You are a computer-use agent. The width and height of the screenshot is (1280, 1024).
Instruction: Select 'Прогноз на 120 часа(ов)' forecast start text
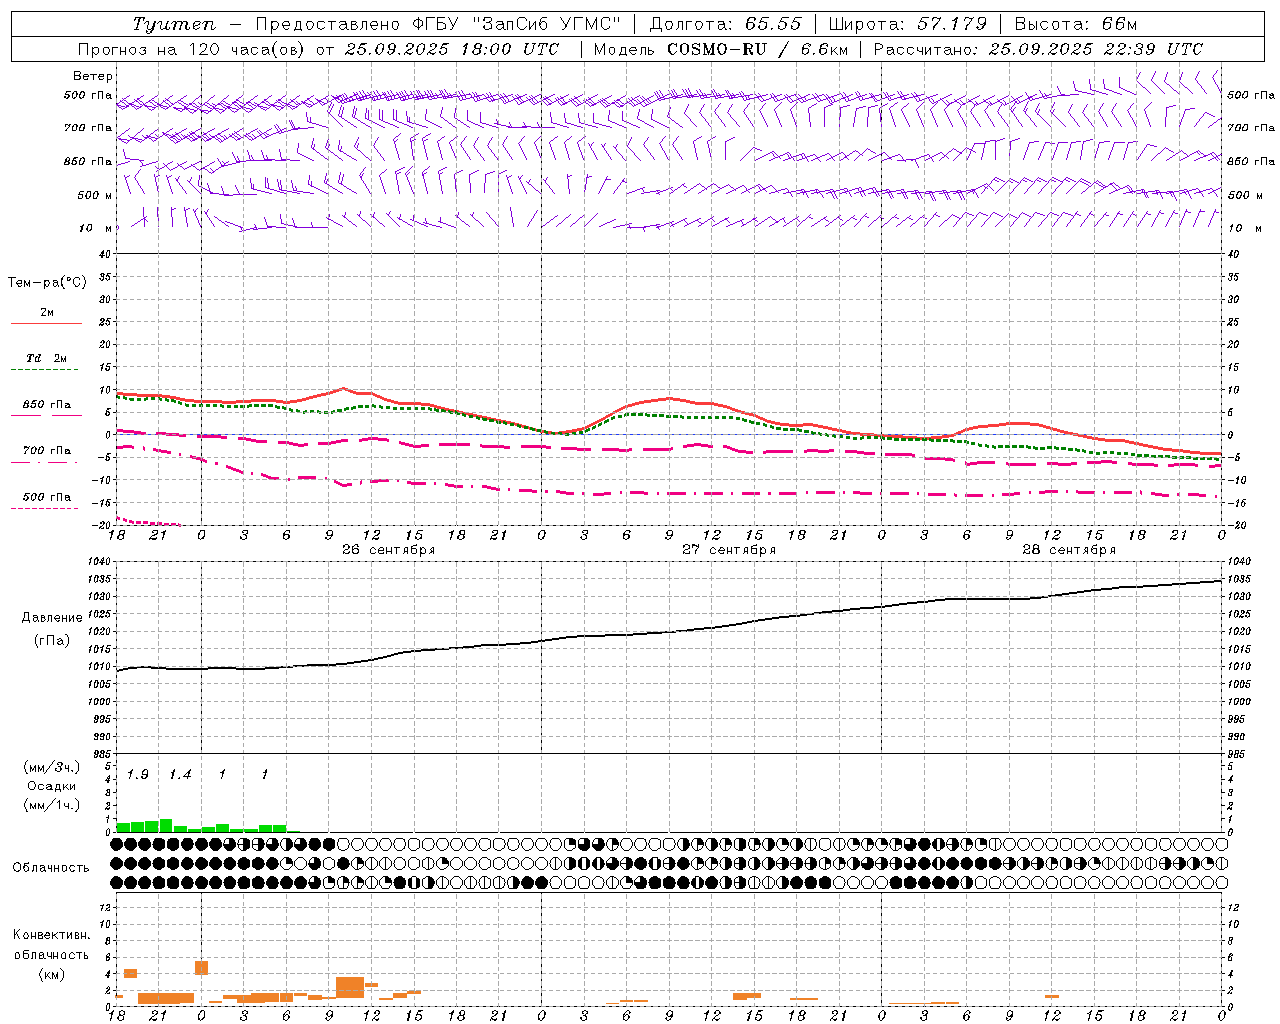pos(192,49)
